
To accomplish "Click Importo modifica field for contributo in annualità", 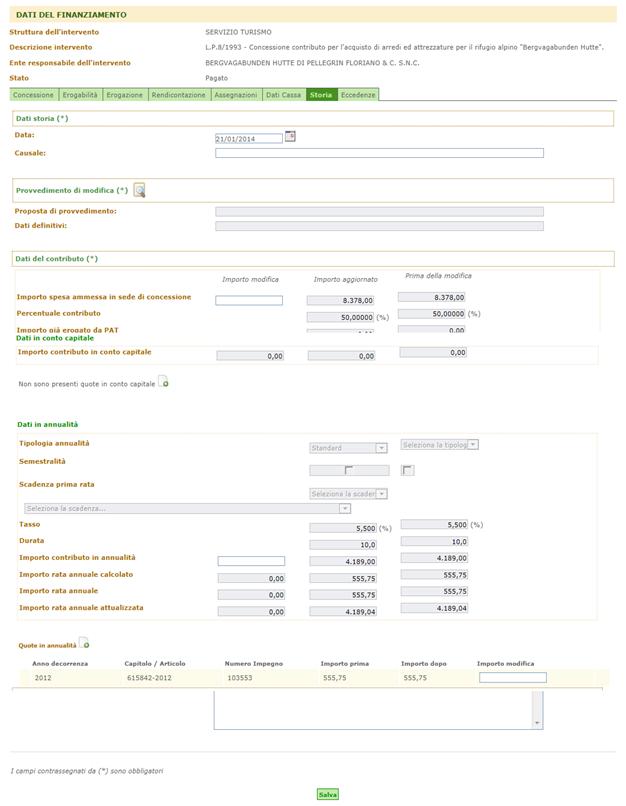I will coord(251,561).
